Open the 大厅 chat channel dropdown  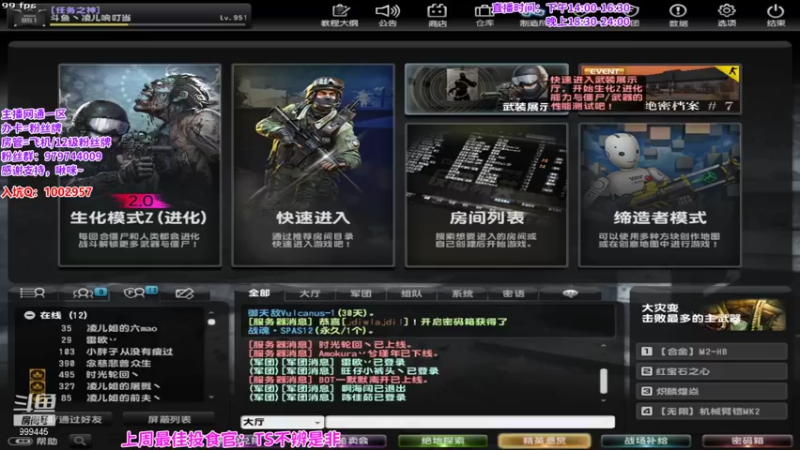point(282,422)
